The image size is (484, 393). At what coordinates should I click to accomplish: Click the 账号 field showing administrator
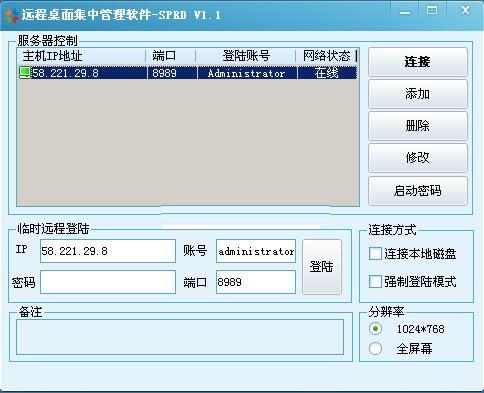point(256,251)
